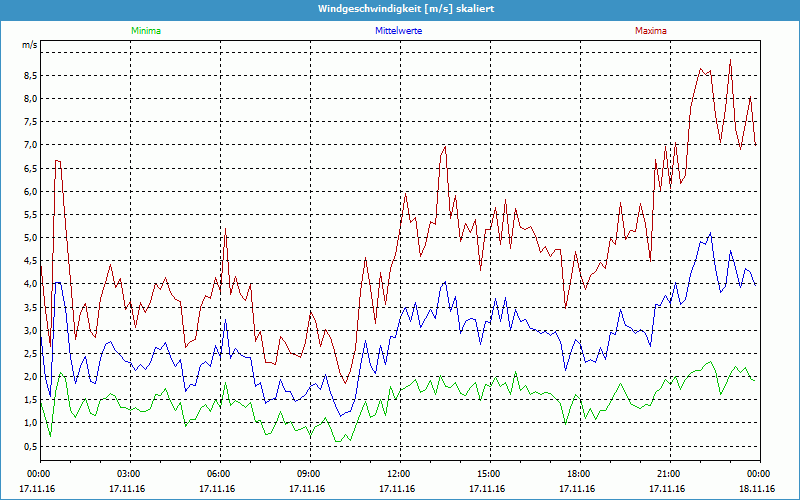
Task: Click the 2,5 y-axis value
Action: pyautogui.click(x=30, y=354)
